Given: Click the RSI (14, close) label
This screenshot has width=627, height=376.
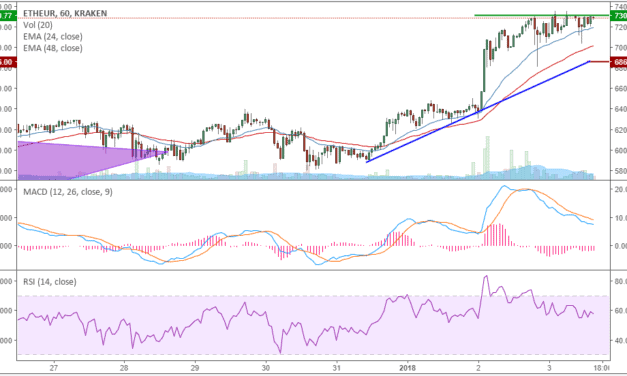Looking at the screenshot, I should pyautogui.click(x=50, y=282).
